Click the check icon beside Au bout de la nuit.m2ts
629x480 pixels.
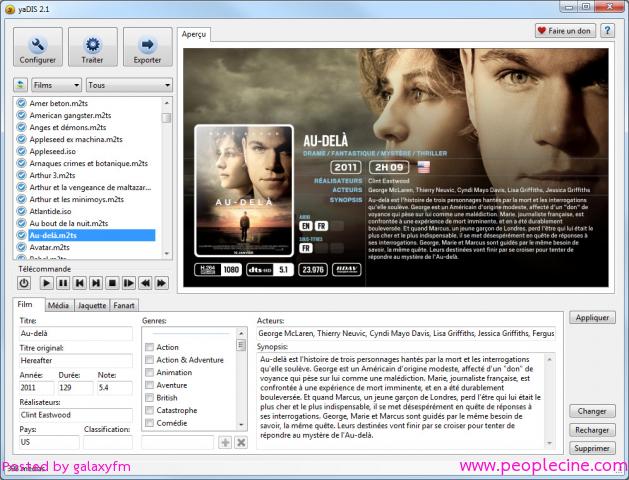point(21,223)
